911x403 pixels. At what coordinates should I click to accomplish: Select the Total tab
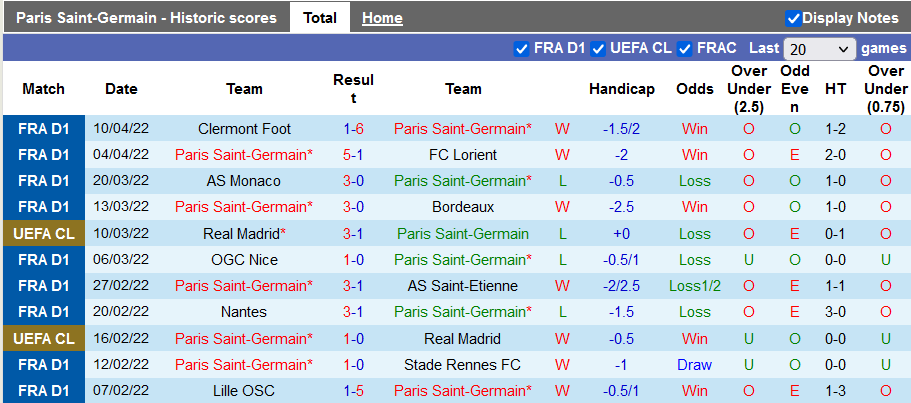point(320,18)
